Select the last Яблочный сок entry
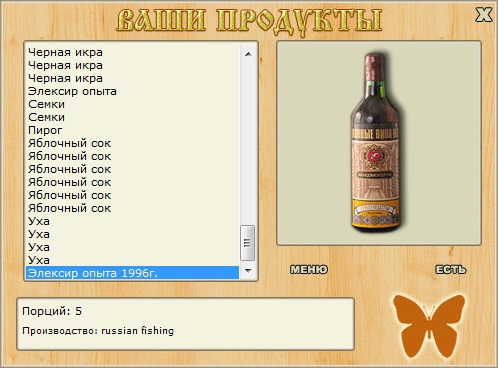 [x=132, y=208]
